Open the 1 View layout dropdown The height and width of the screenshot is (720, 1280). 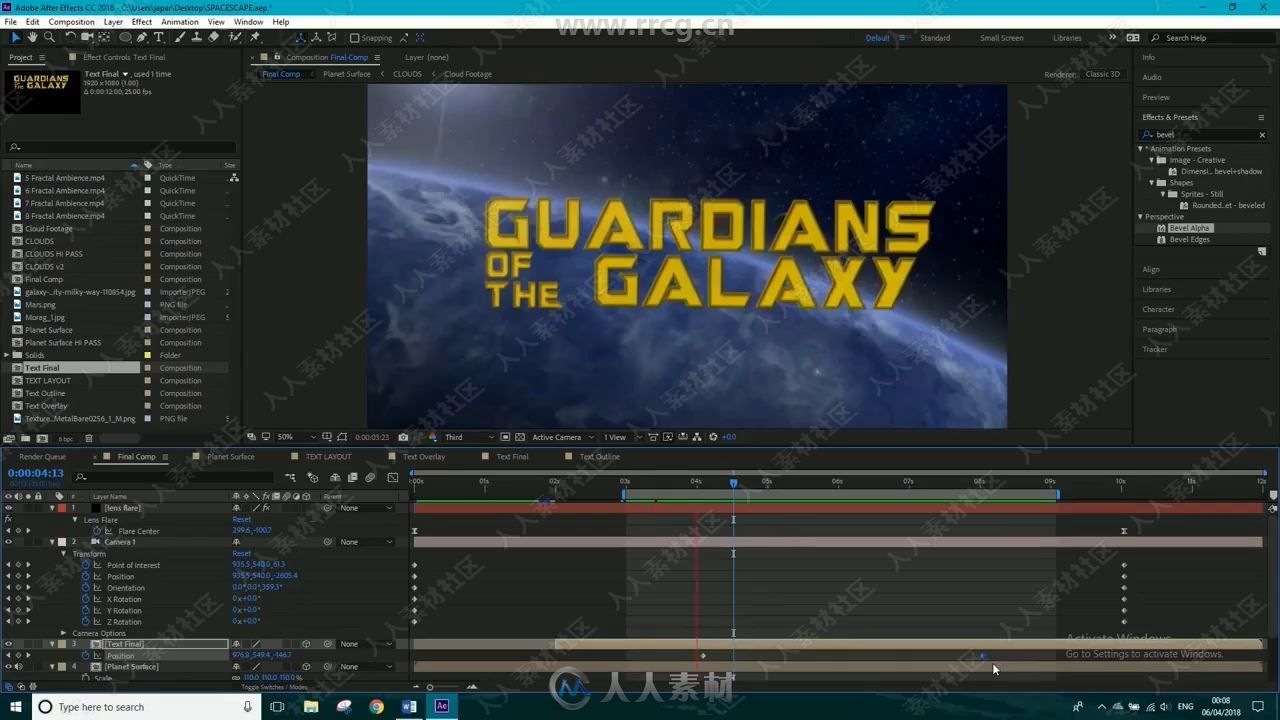pos(620,437)
